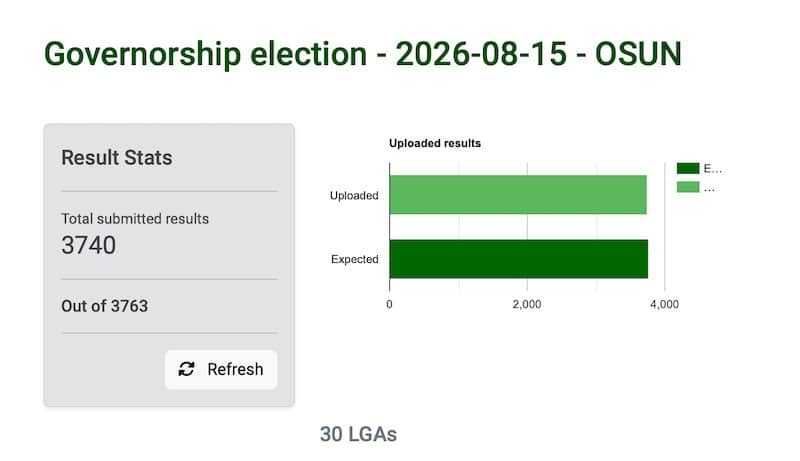Viewport: 800px width, 461px height.
Task: Click the 4,000 axis tick label
Action: click(x=664, y=304)
